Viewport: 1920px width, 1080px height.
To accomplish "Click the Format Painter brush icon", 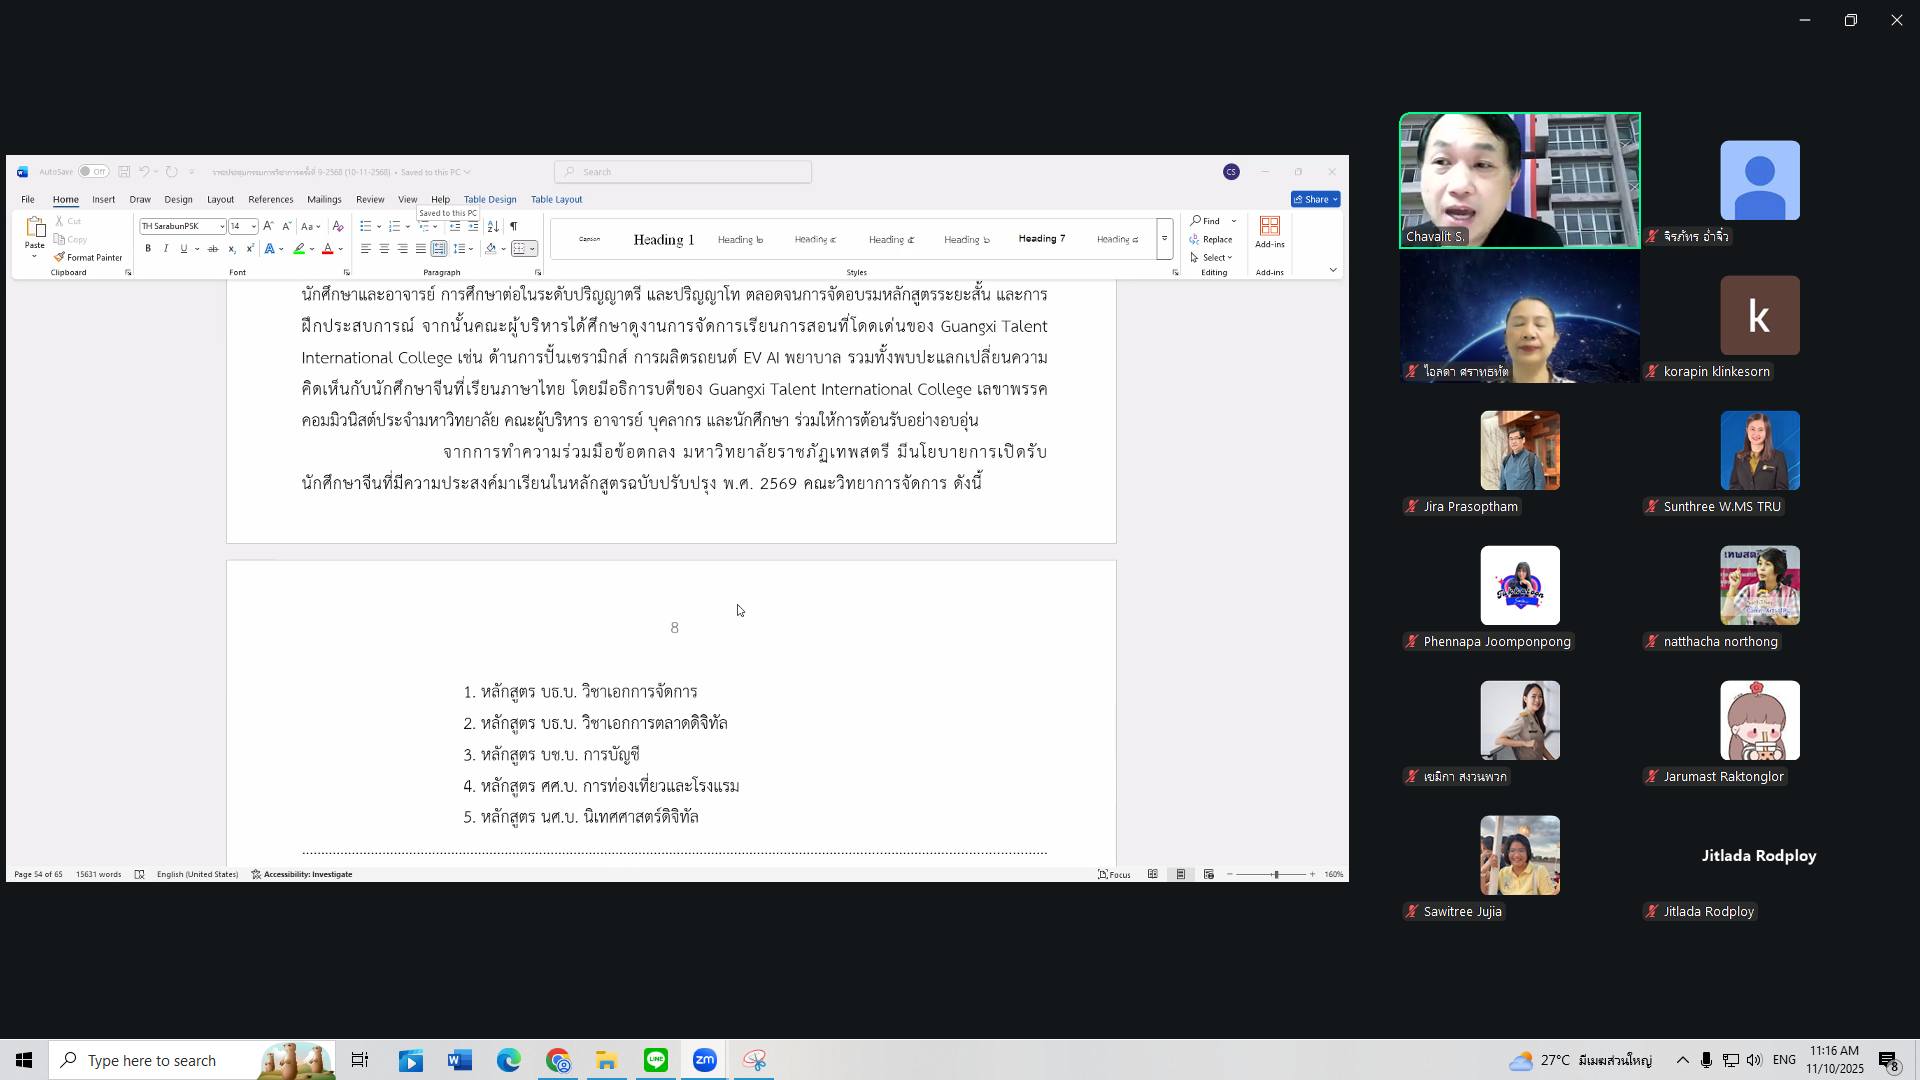I will (x=60, y=257).
